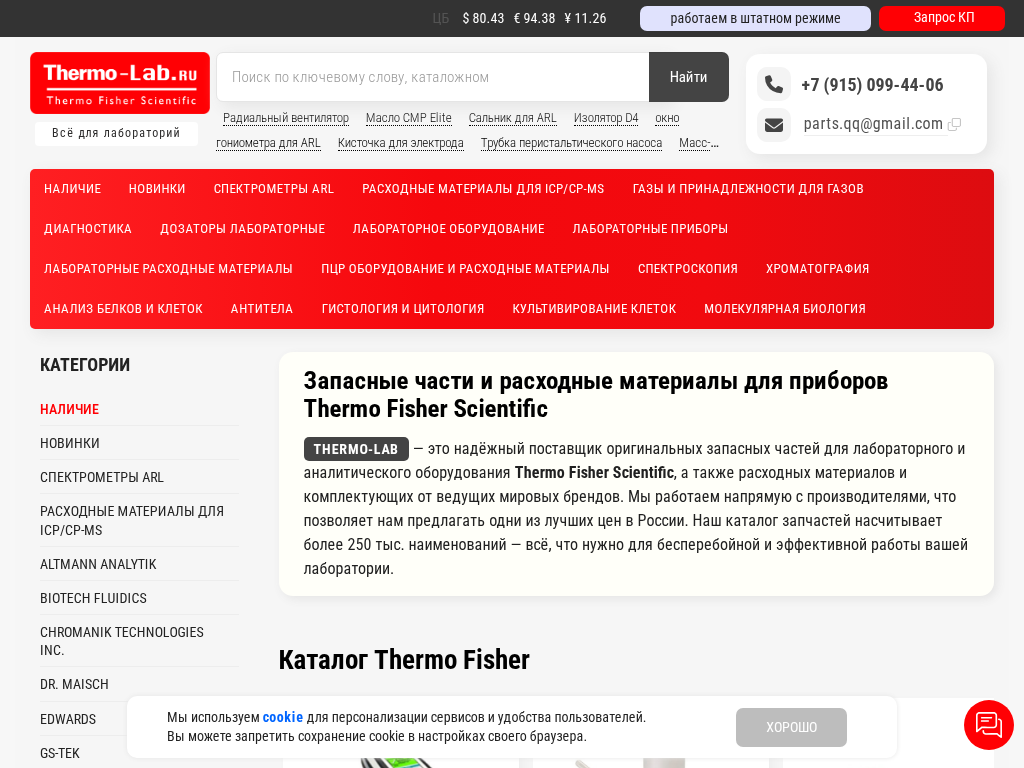Image resolution: width=1024 pixels, height=768 pixels.
Task: Open cookie policy link in banner
Action: click(283, 717)
